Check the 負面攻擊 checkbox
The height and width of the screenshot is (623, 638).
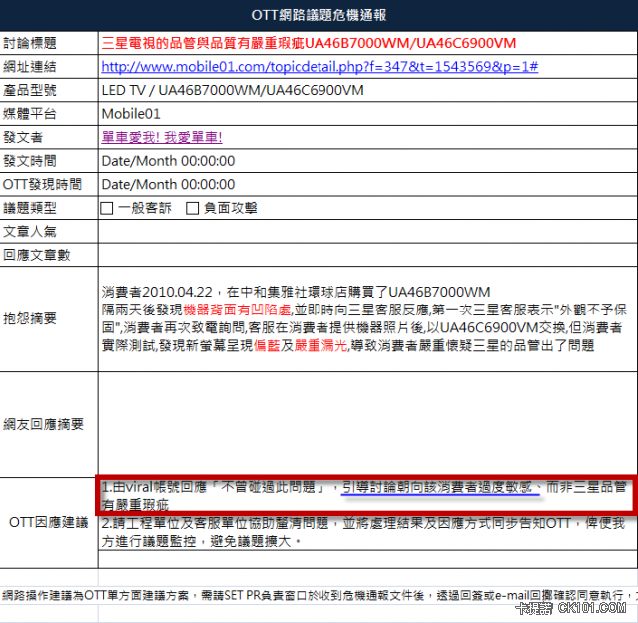pyautogui.click(x=192, y=208)
